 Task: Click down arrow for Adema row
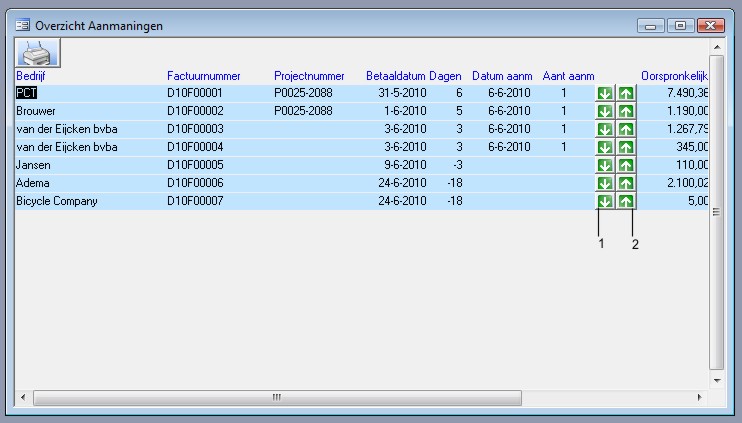(x=604, y=183)
